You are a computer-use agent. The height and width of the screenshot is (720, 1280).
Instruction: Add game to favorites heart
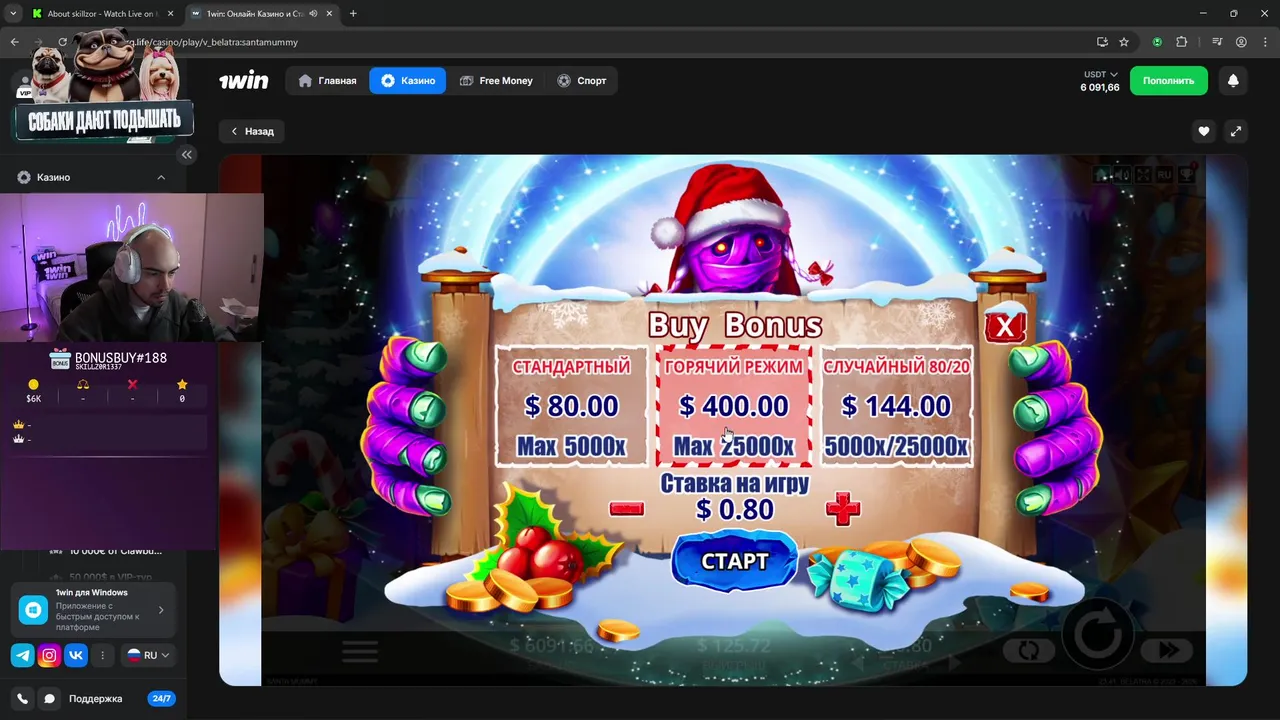tap(1204, 131)
